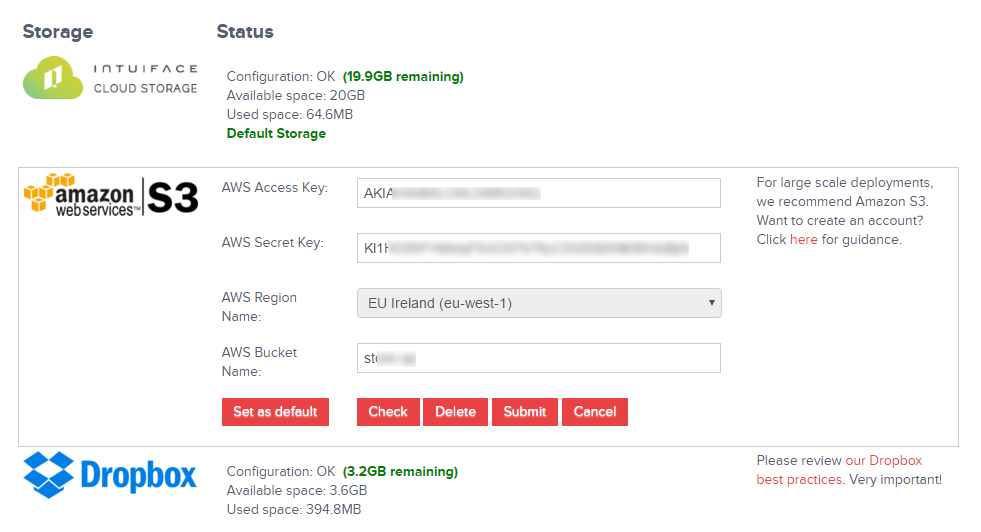Click the Intuiface Cloud Storage logo
The image size is (981, 532).
point(110,78)
